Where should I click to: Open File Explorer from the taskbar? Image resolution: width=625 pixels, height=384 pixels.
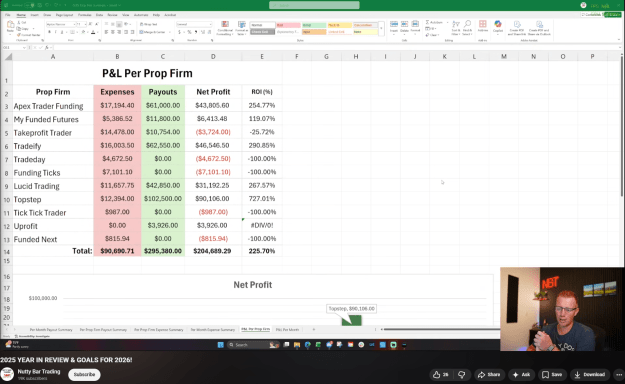297,345
